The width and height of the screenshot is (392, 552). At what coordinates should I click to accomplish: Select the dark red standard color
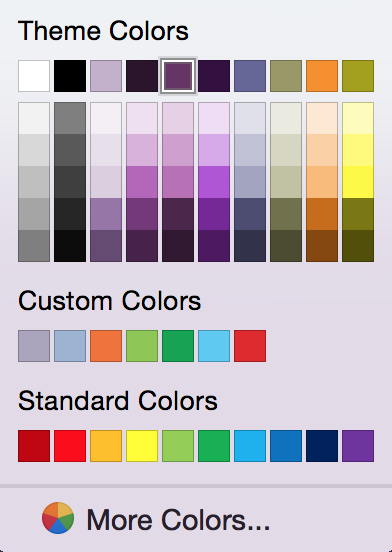click(x=34, y=446)
